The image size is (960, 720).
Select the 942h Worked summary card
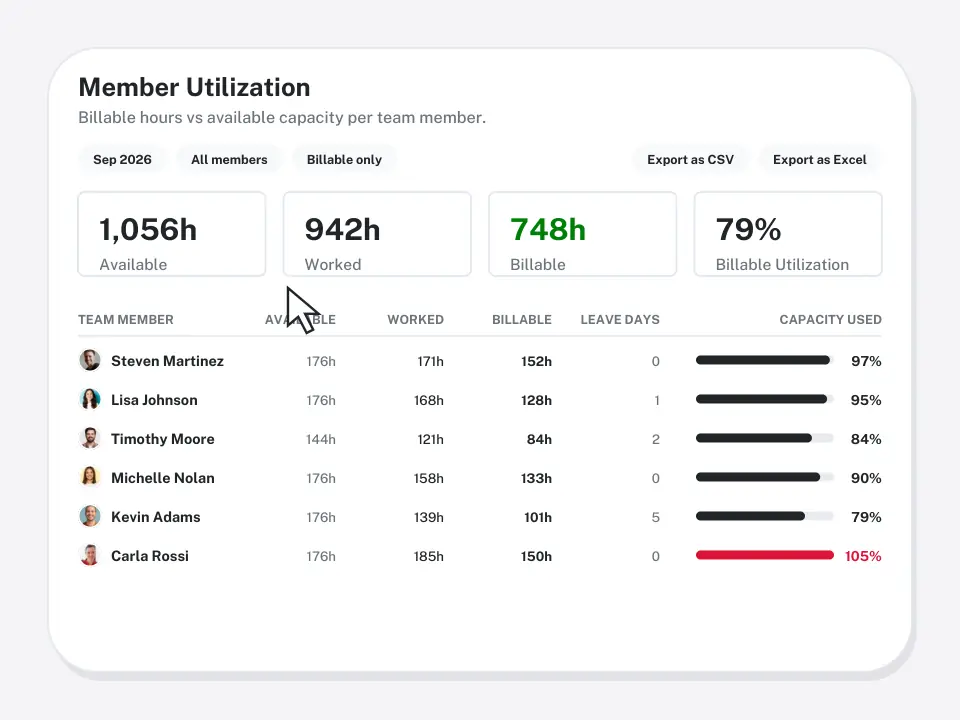377,234
